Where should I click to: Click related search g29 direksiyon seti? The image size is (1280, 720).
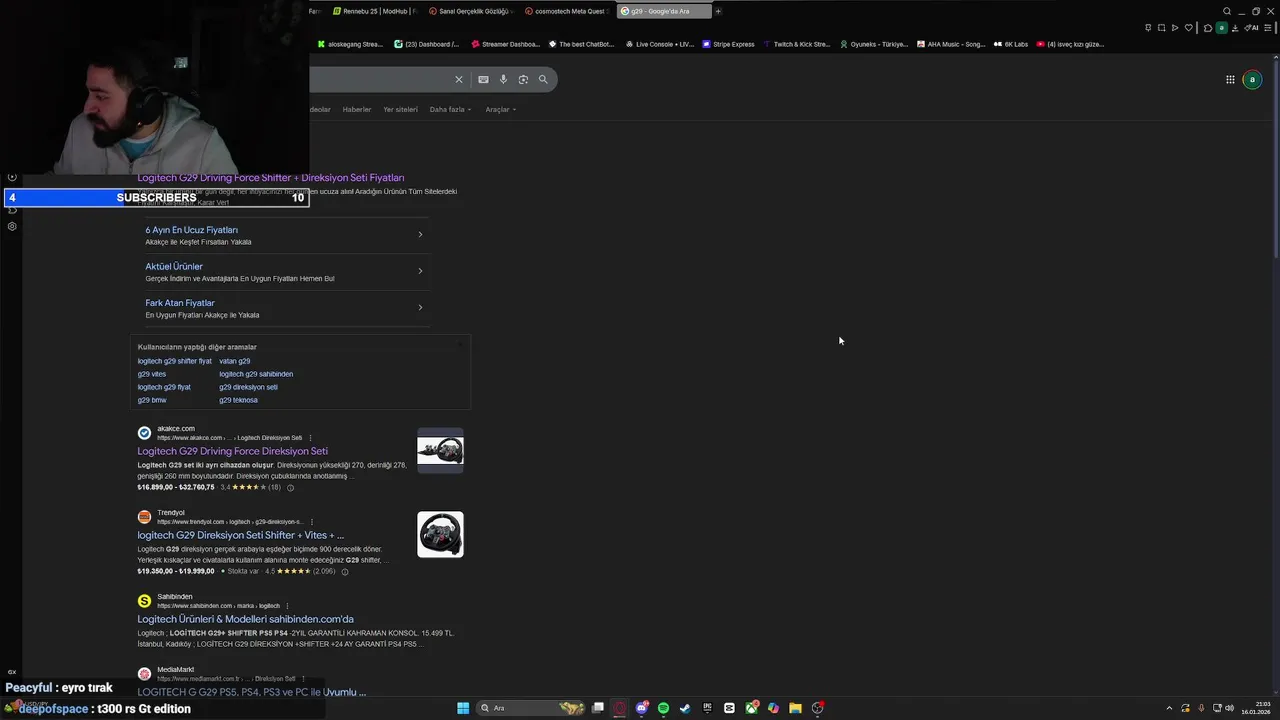248,387
